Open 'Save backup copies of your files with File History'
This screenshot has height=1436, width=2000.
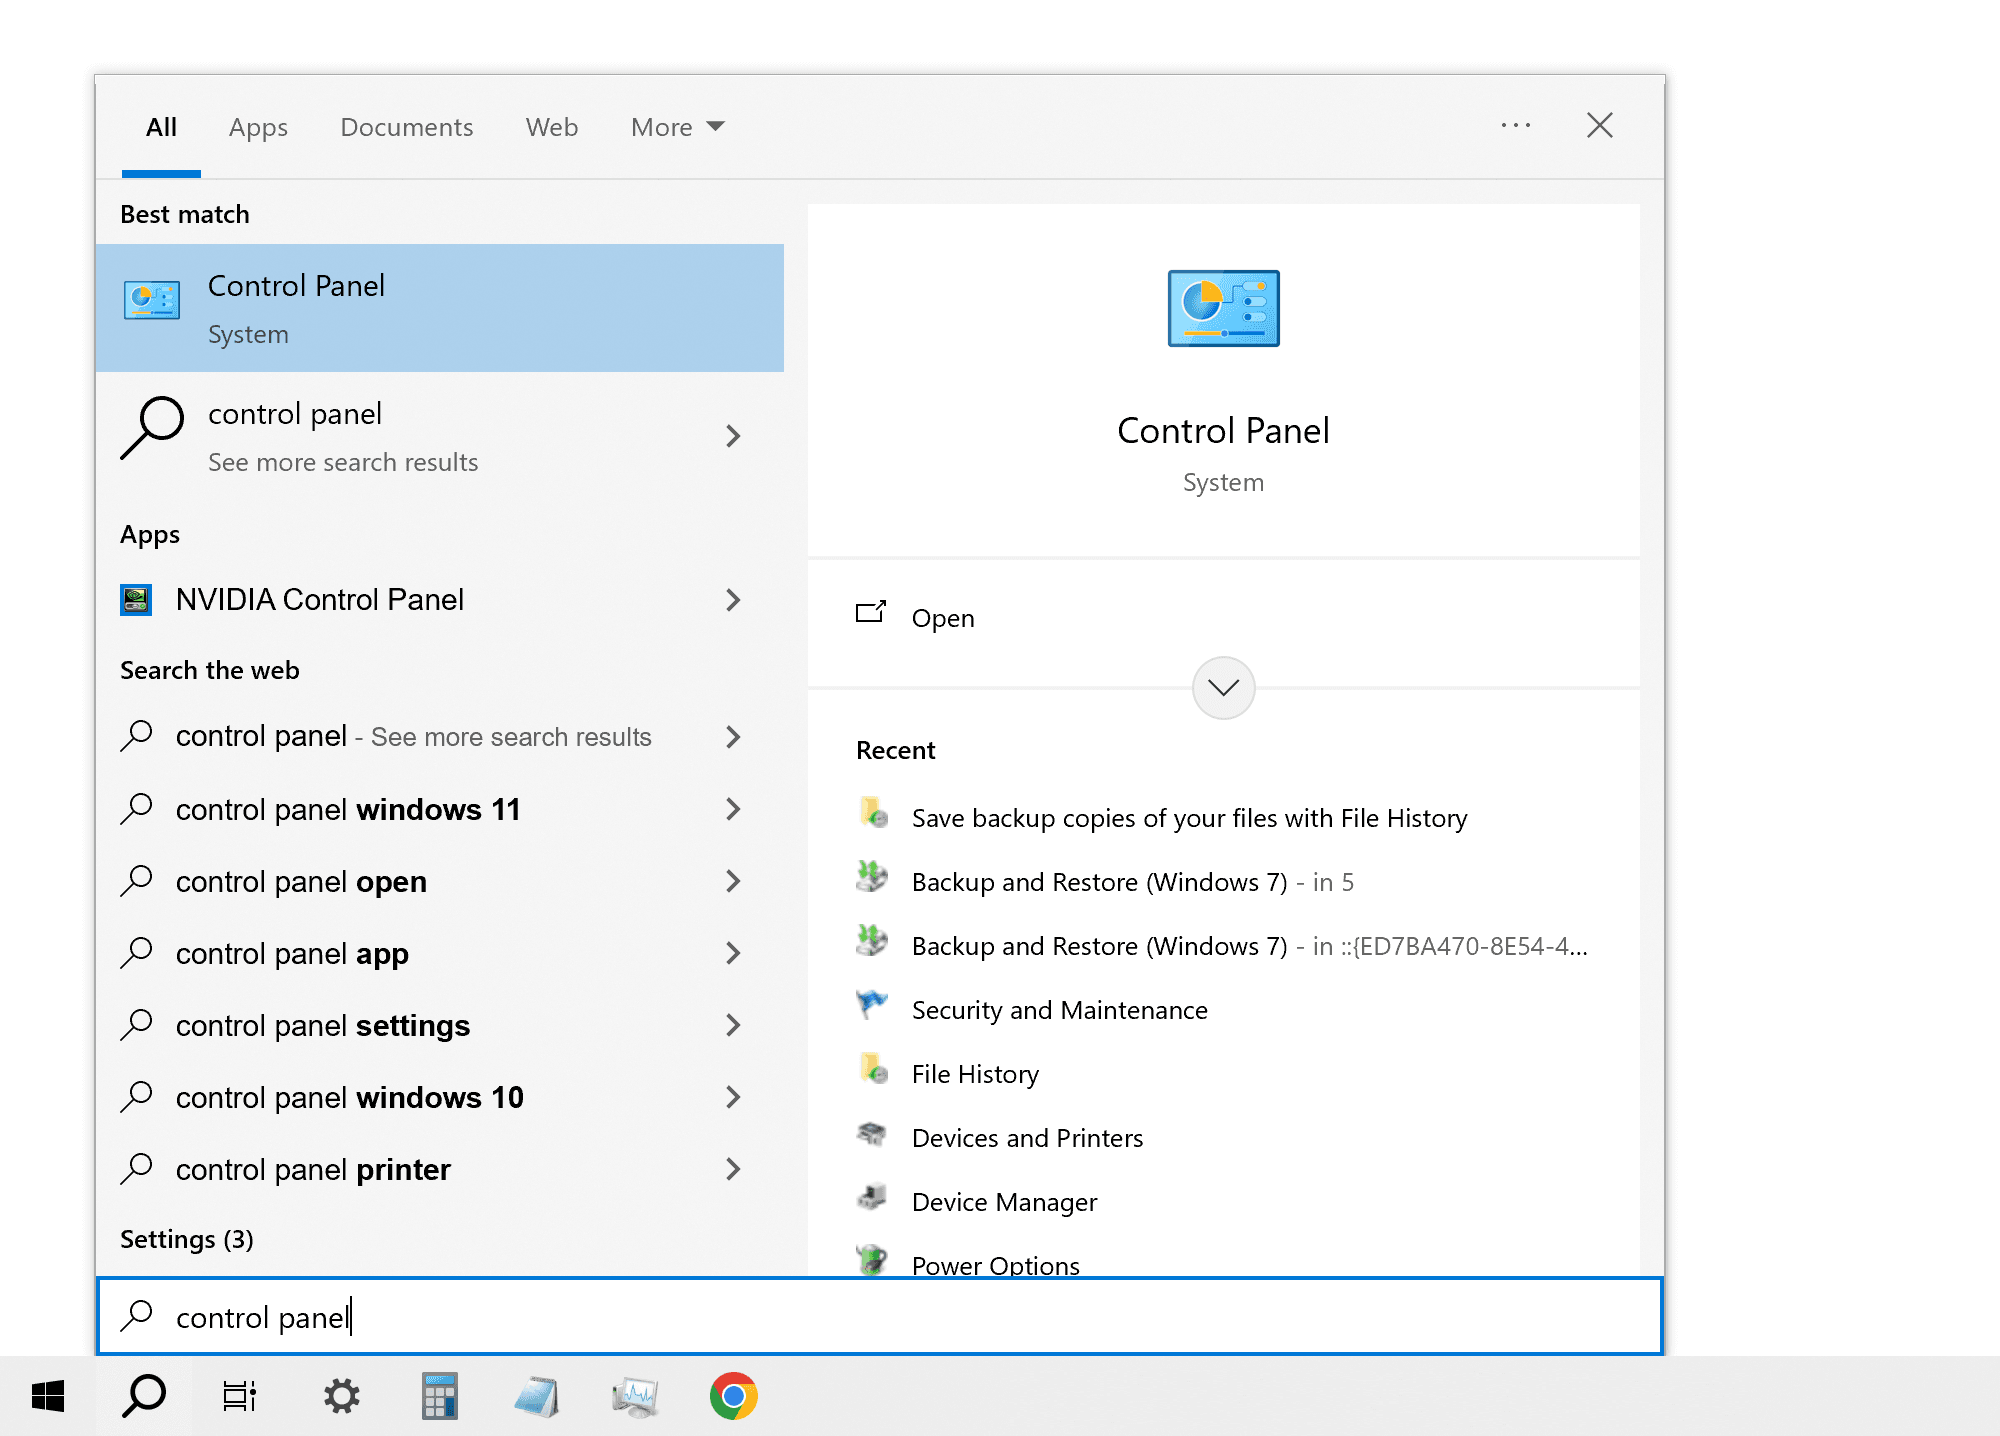pos(1189,818)
